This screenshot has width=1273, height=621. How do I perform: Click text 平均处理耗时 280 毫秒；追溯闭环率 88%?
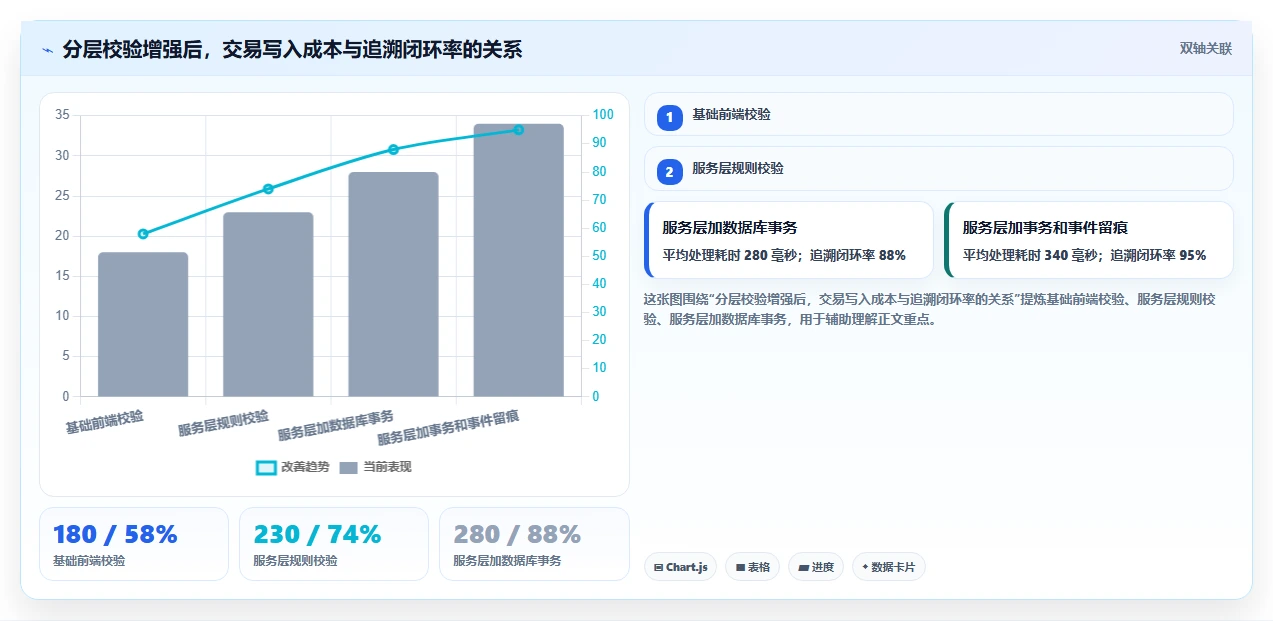point(784,255)
